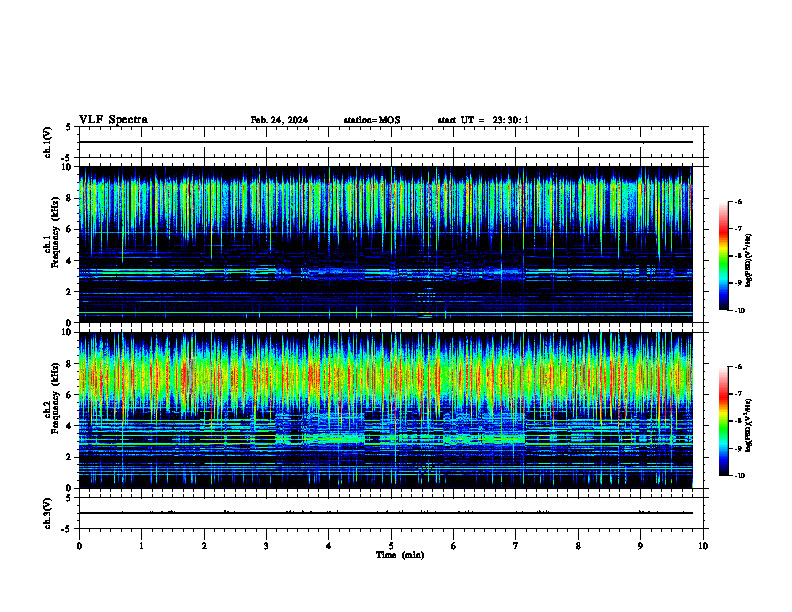Click the ch.2 spectrogram color scale bar
Viewport: 792px width, 612px height.
tap(723, 421)
